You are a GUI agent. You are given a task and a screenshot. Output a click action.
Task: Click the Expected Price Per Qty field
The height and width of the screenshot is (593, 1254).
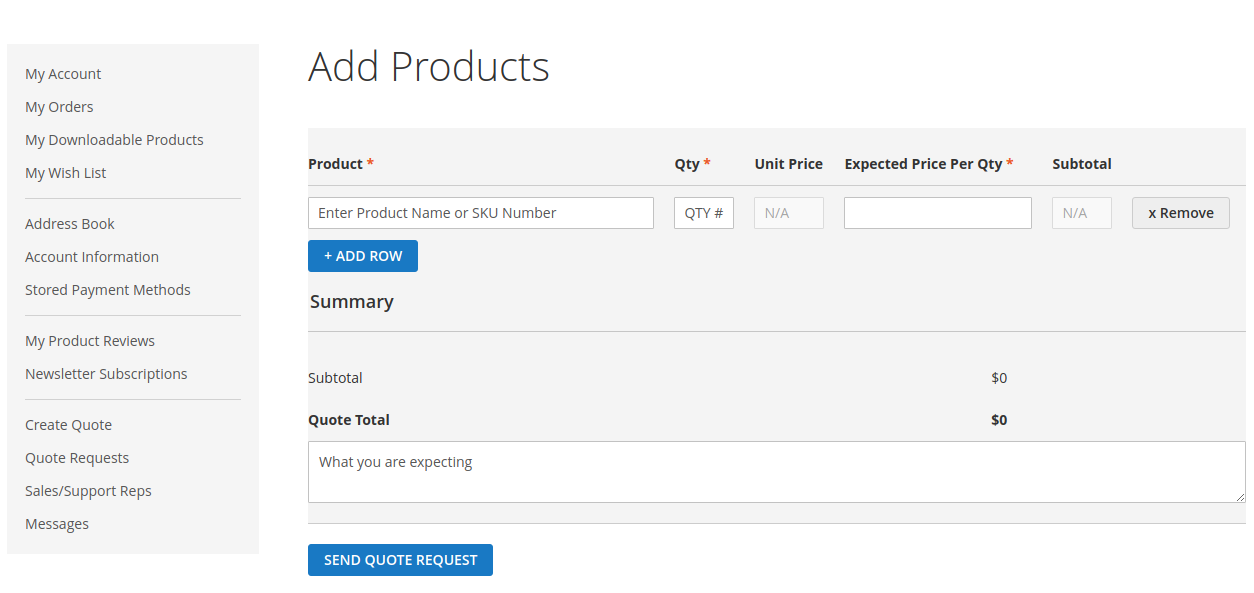[x=937, y=213]
